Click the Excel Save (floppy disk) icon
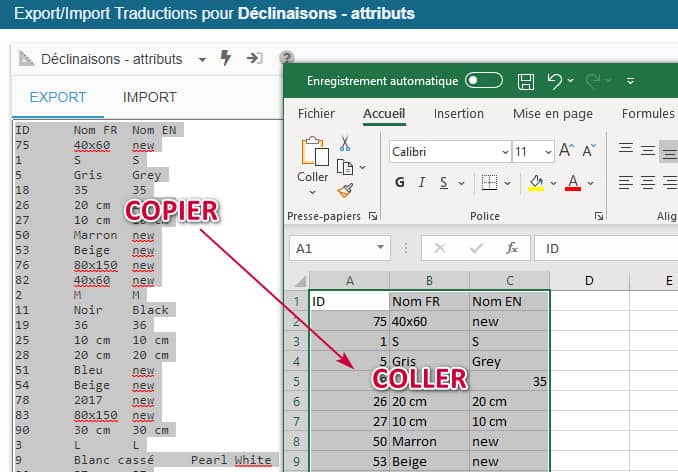678x472 pixels. [x=526, y=81]
